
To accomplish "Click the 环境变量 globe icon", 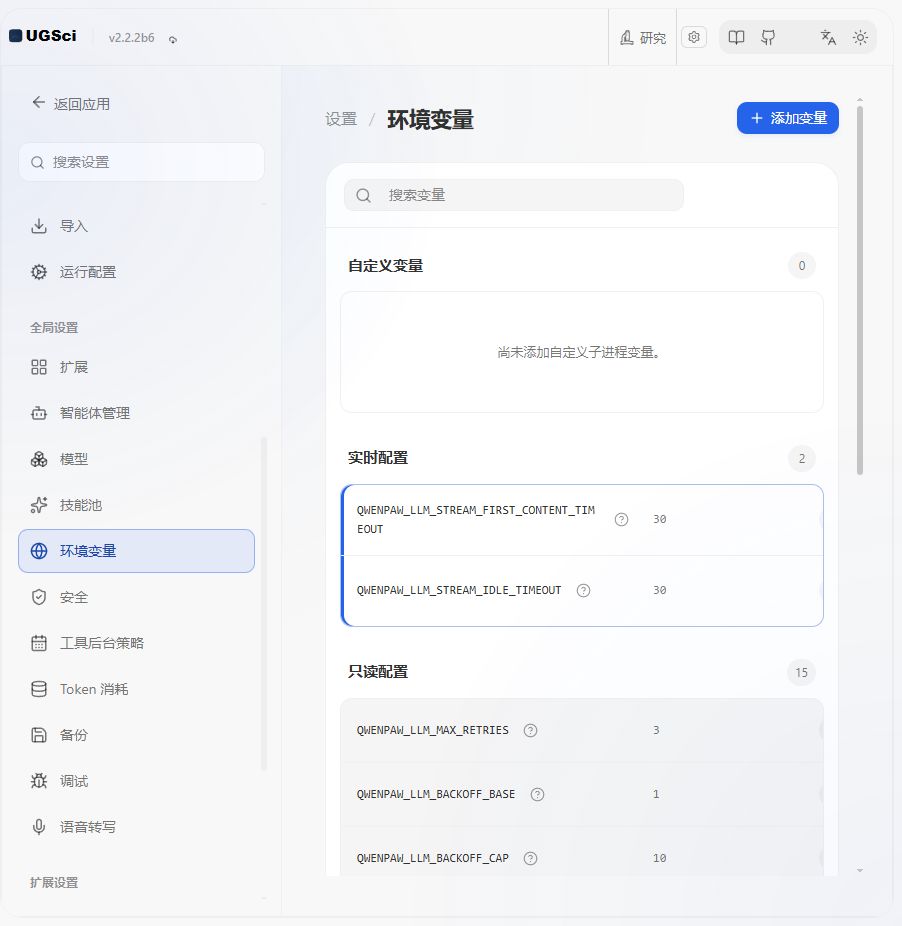I will point(39,551).
